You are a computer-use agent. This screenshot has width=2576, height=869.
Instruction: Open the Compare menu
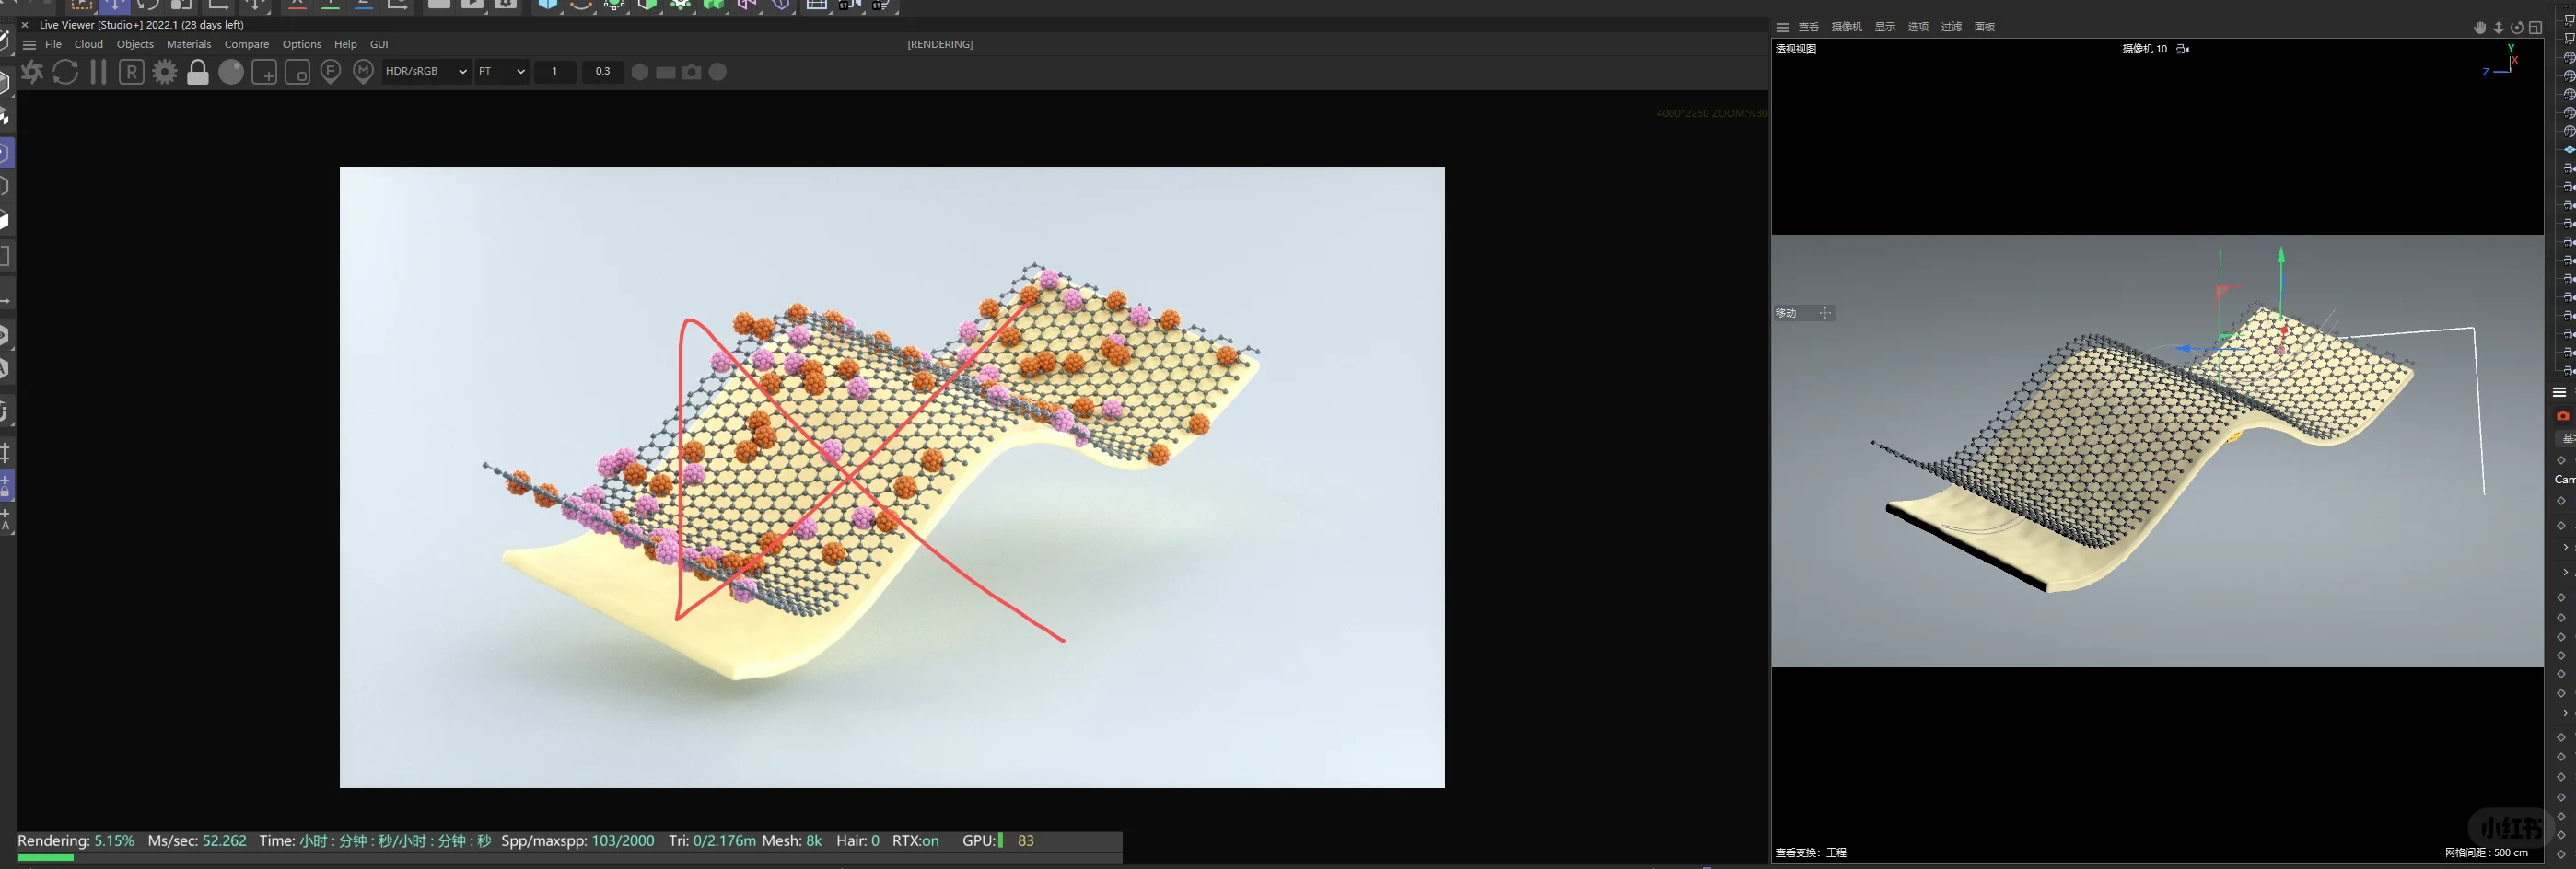point(247,44)
